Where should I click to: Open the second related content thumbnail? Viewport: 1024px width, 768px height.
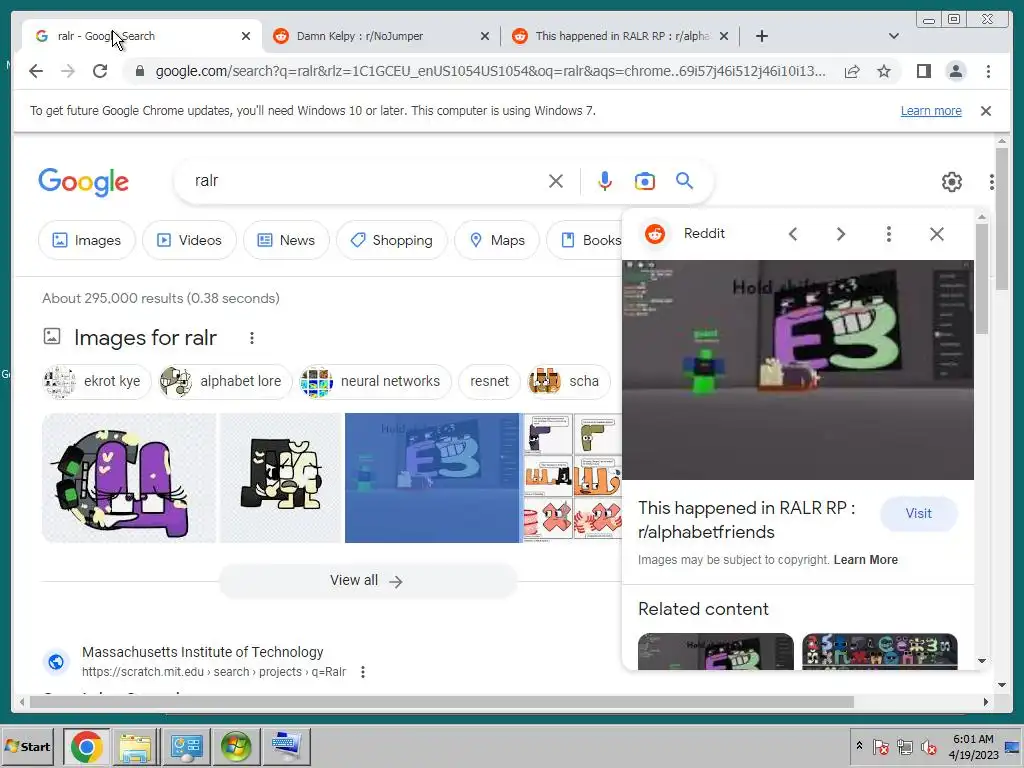(880, 651)
